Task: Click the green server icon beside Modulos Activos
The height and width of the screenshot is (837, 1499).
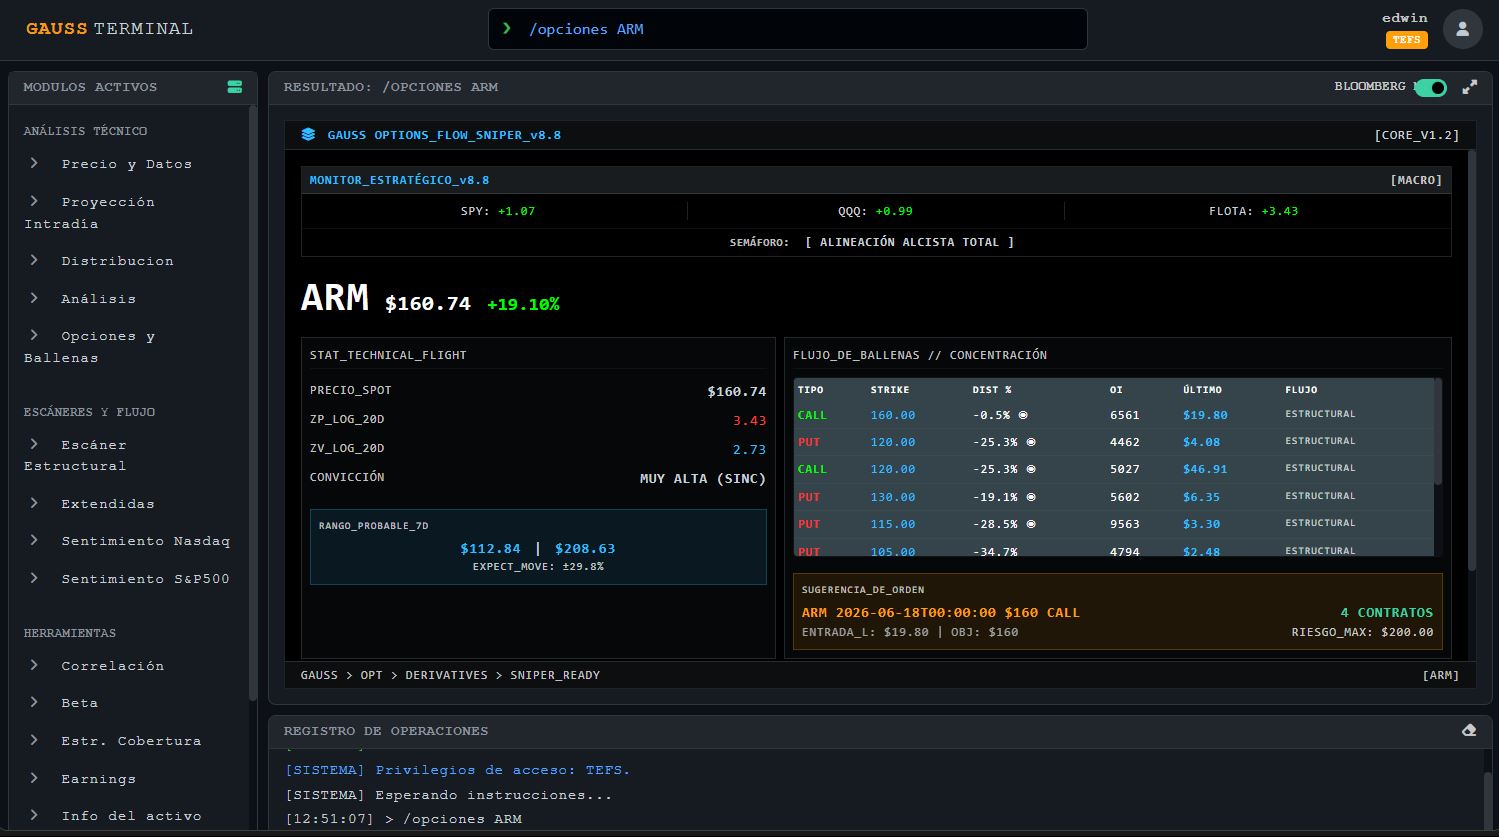Action: coord(235,87)
